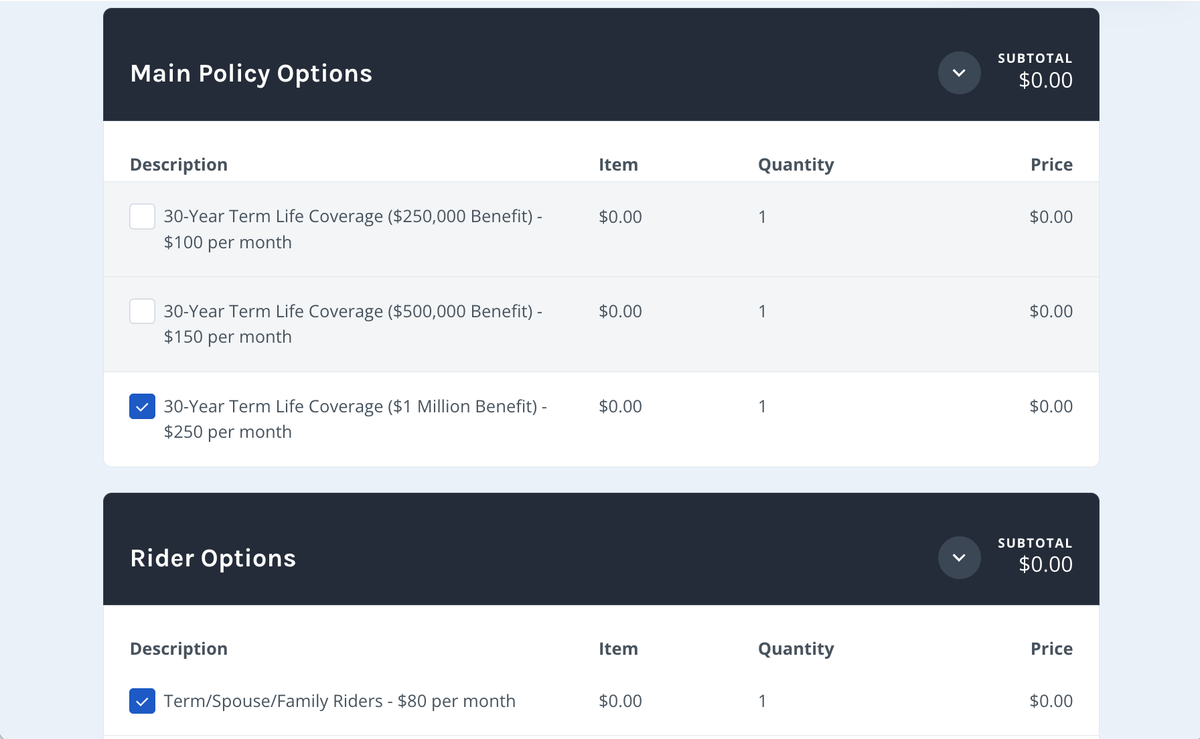1200x739 pixels.
Task: Click Item column header in Main Policy table
Action: point(618,165)
